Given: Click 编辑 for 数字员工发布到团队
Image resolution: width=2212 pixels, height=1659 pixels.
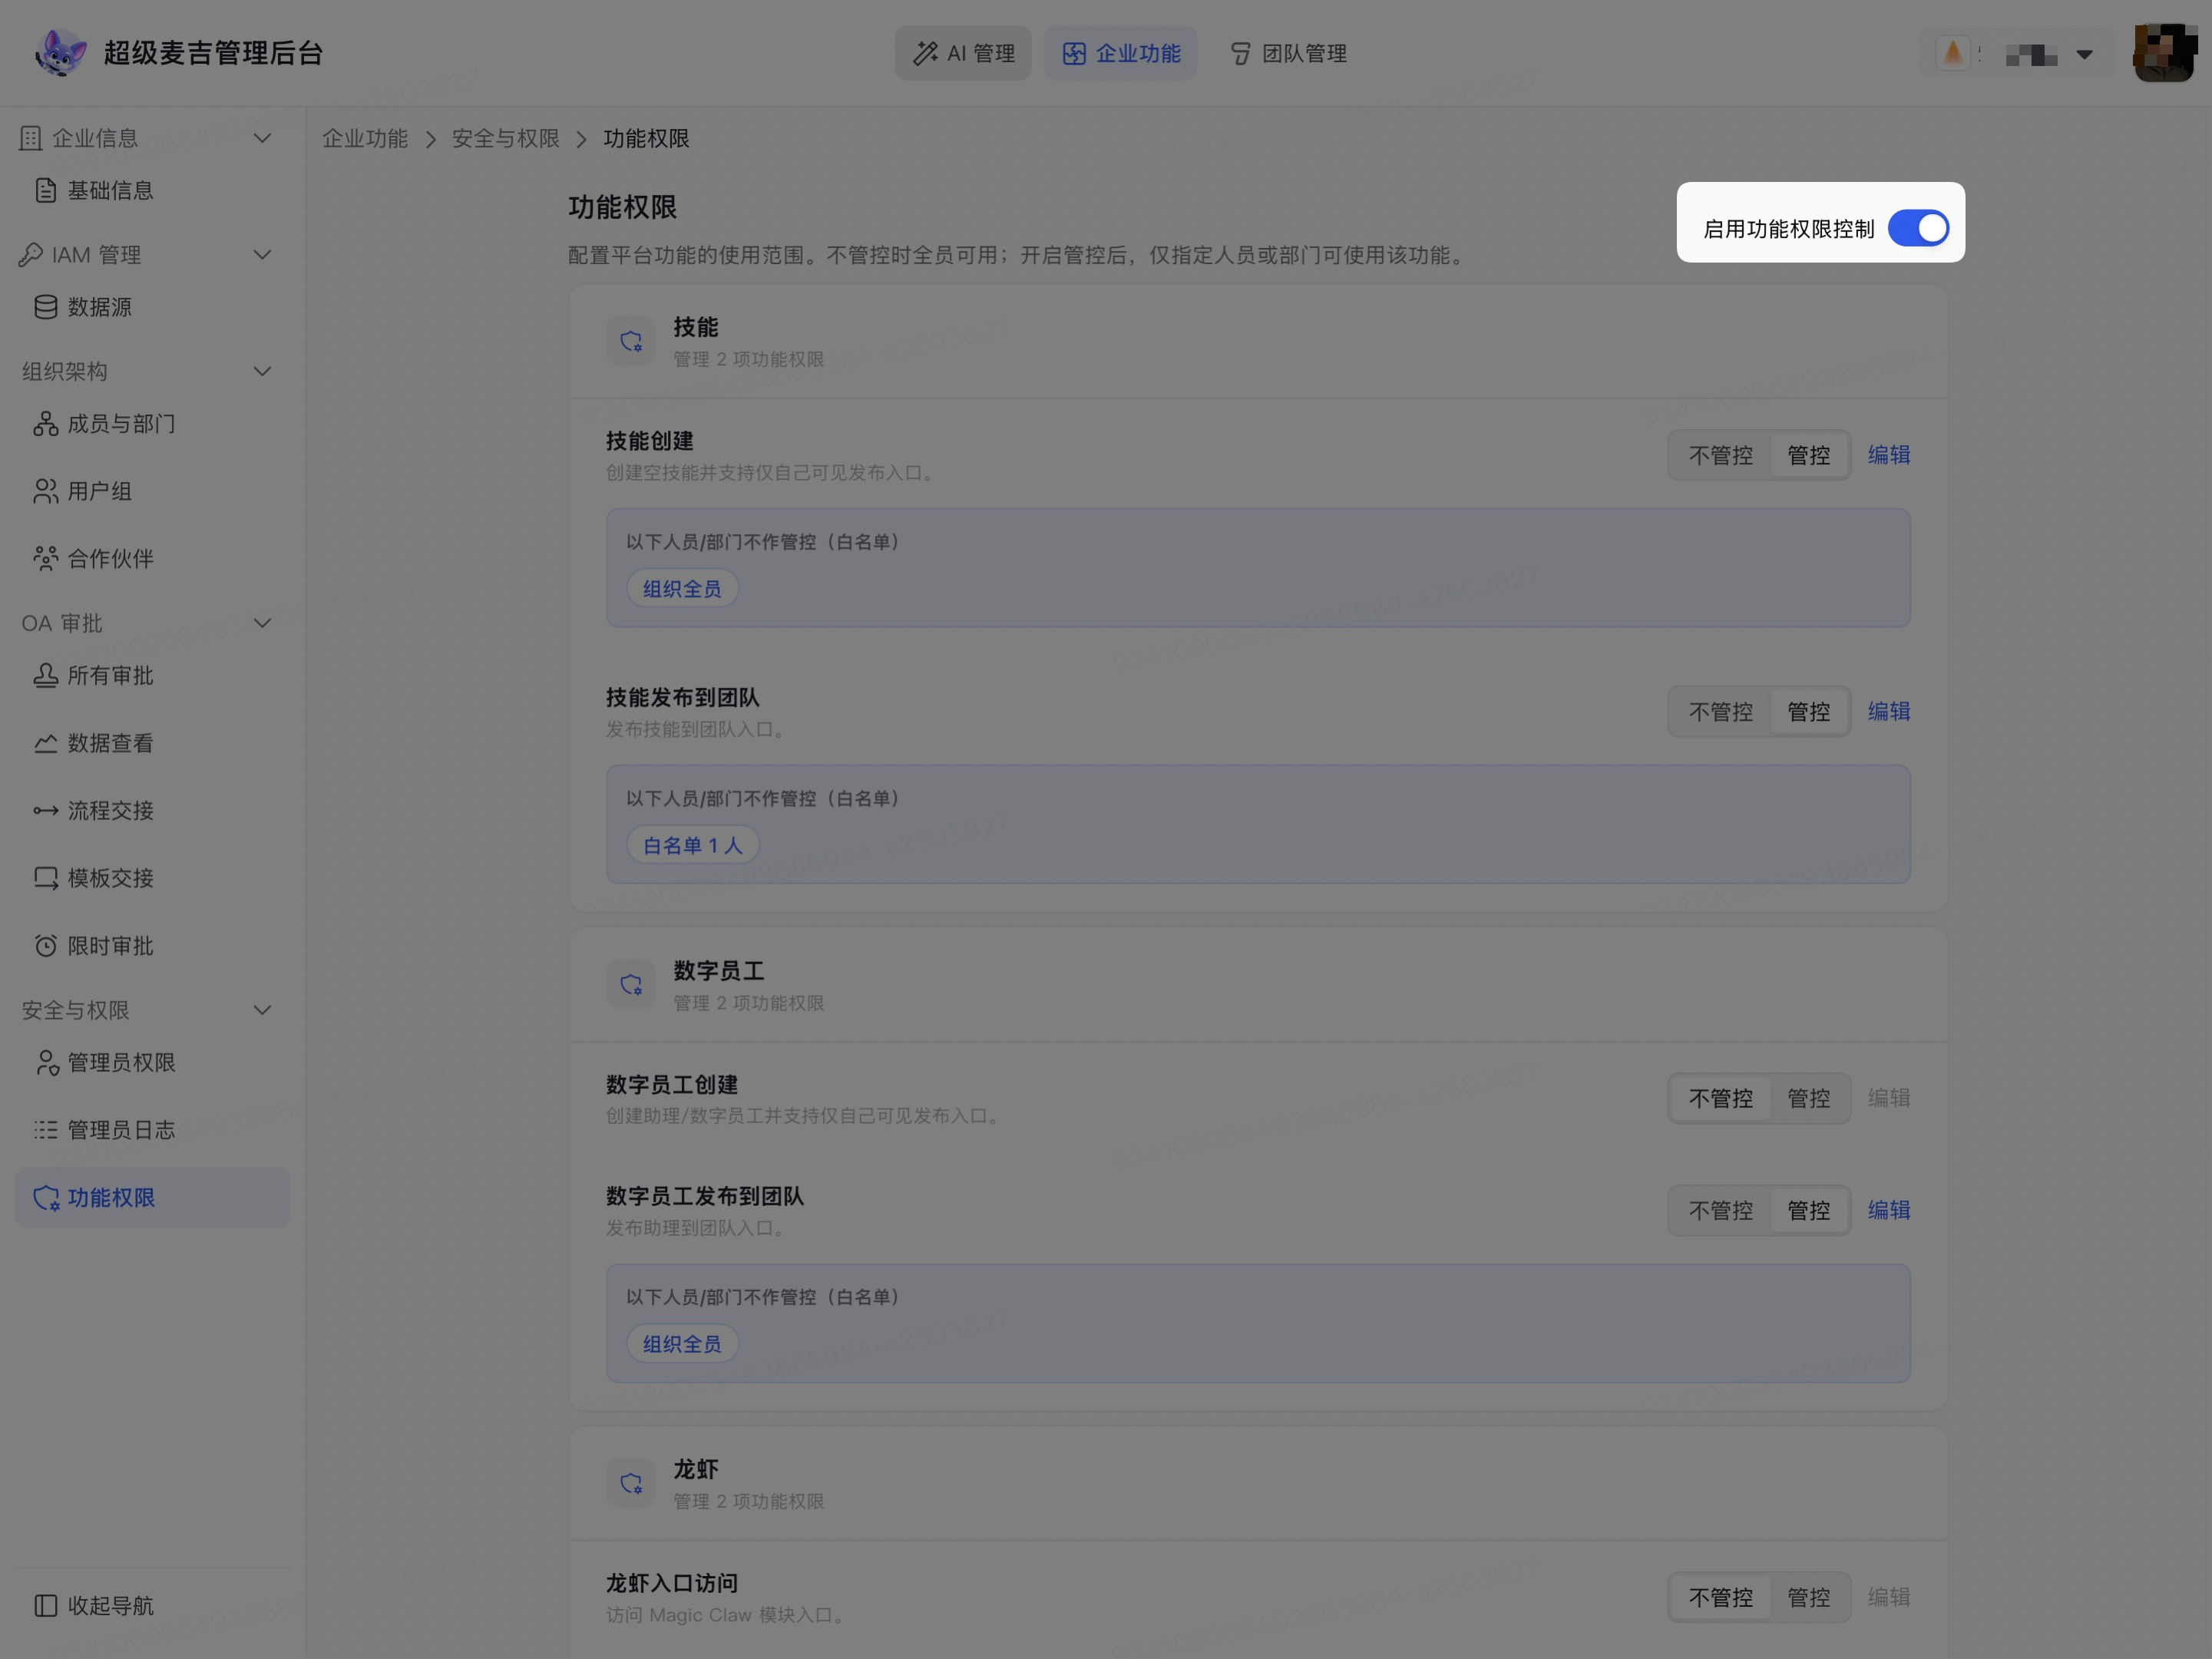Looking at the screenshot, I should pos(1889,1210).
